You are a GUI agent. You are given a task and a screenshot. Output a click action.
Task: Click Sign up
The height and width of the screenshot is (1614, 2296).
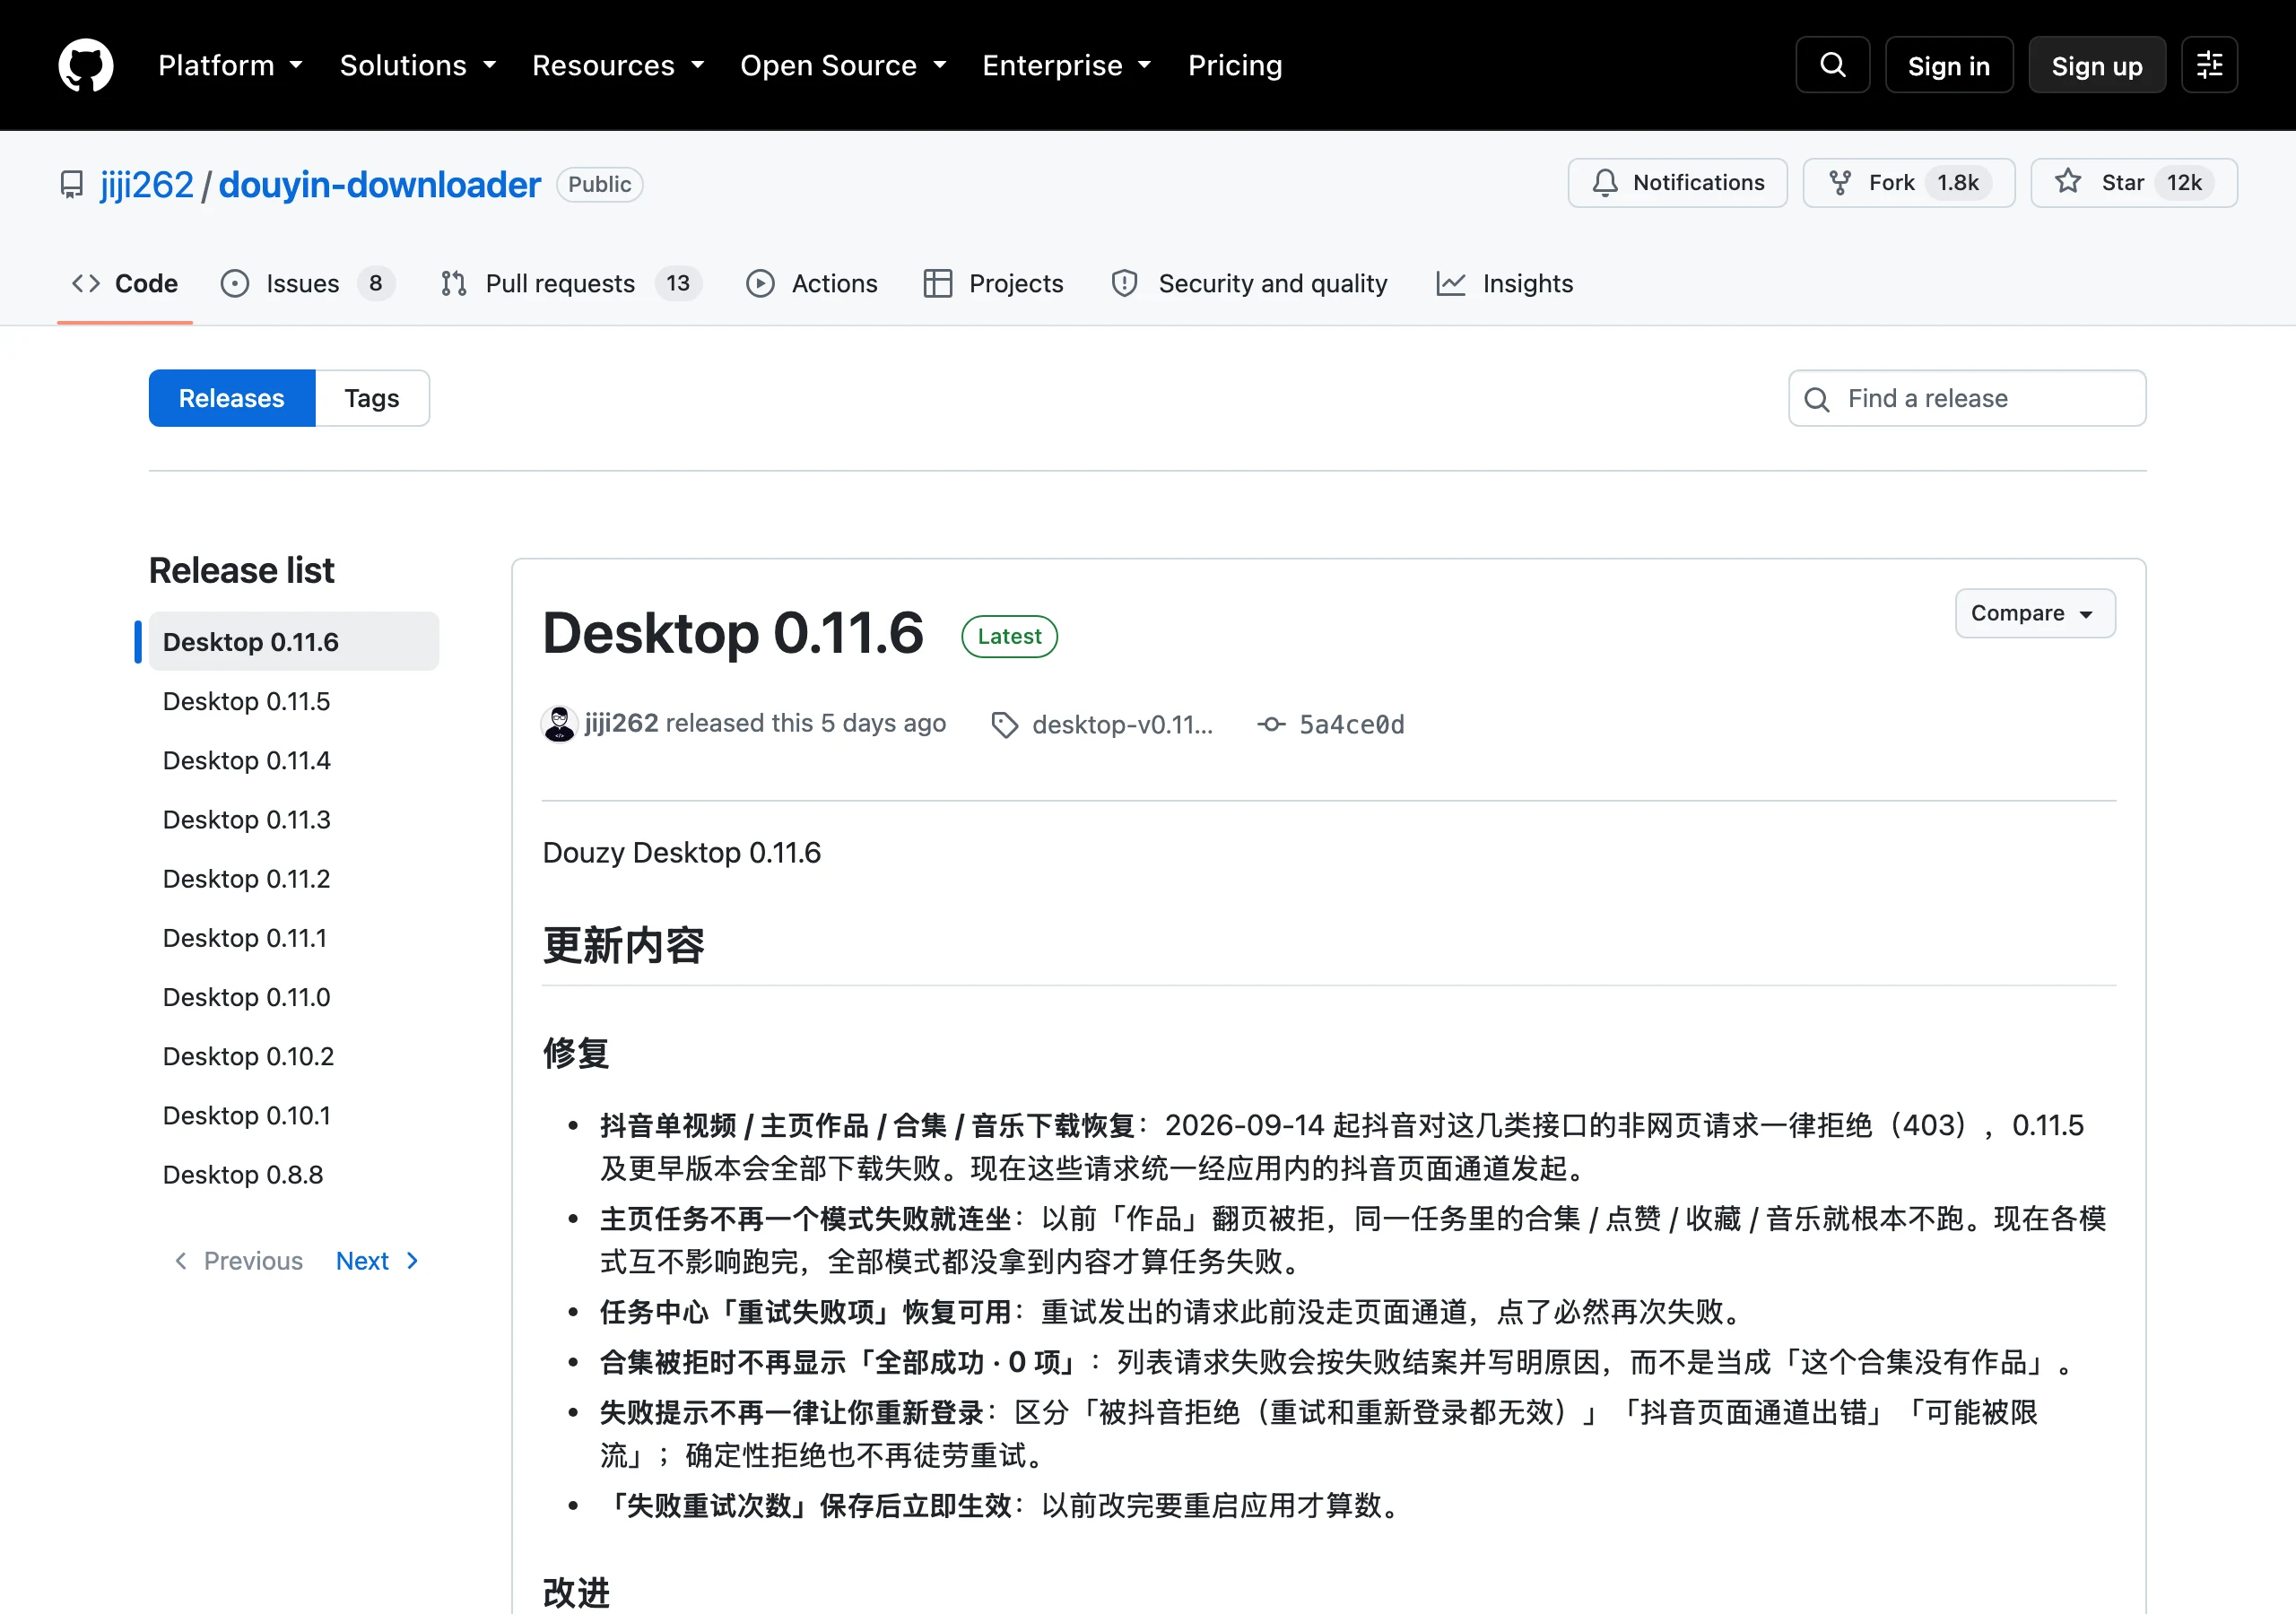pyautogui.click(x=2097, y=65)
